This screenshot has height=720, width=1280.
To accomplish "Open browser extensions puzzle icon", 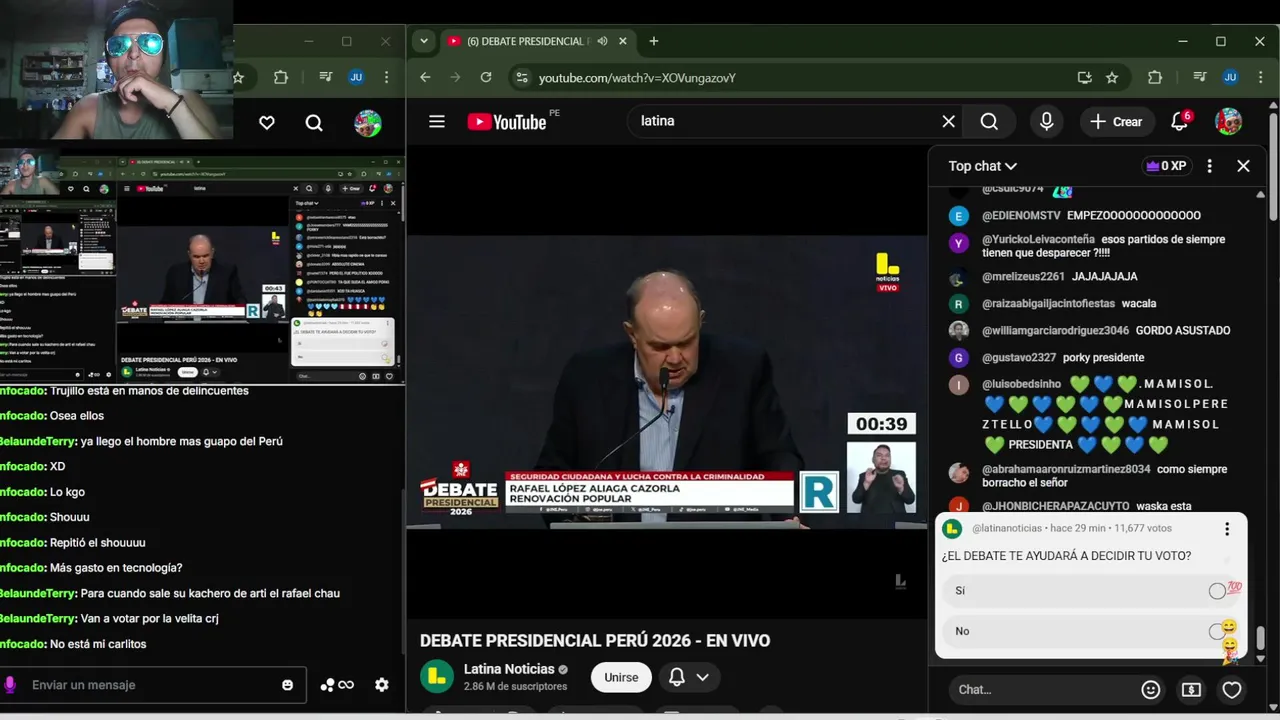I will pos(1155,77).
